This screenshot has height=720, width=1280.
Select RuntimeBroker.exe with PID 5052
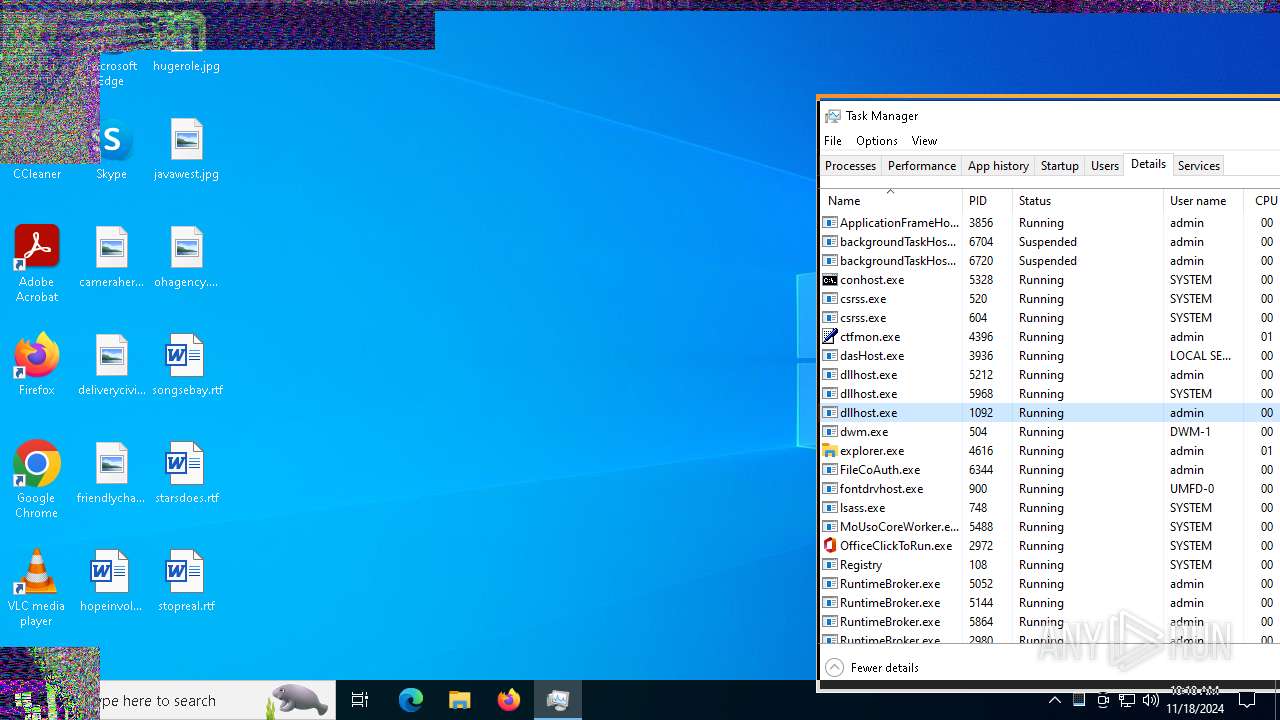coord(1050,584)
